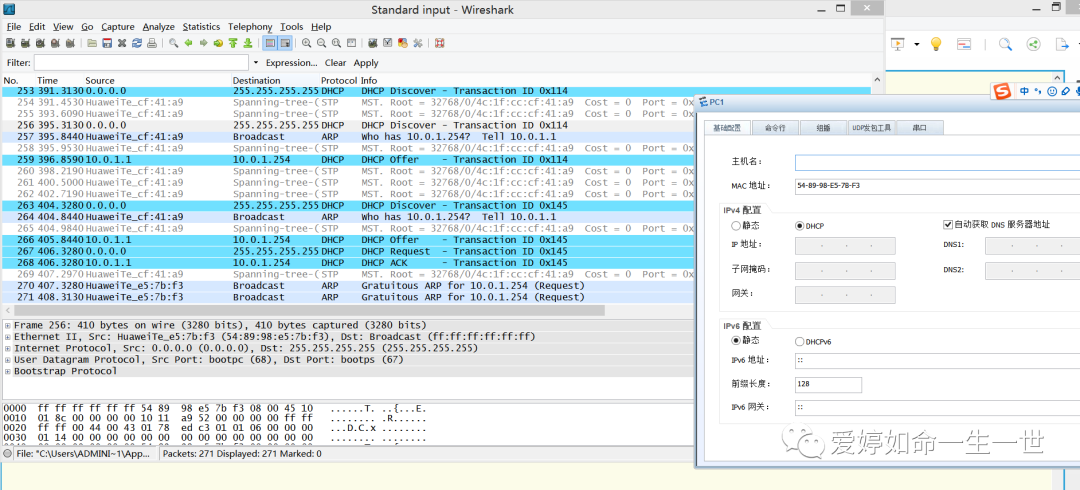Expand Internet Protocol tree node
The width and height of the screenshot is (1080, 490).
(x=8, y=348)
